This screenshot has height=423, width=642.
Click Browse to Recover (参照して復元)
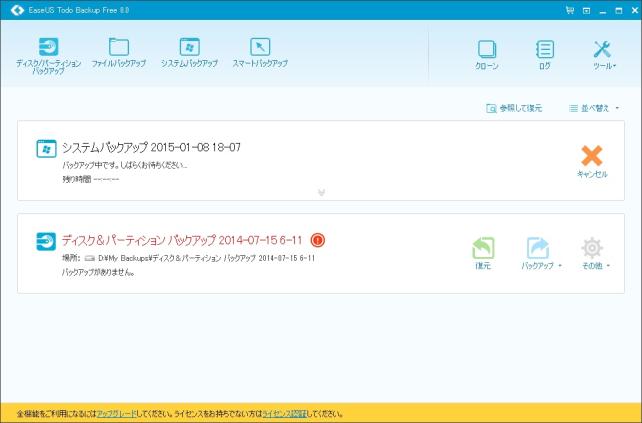tap(514, 108)
